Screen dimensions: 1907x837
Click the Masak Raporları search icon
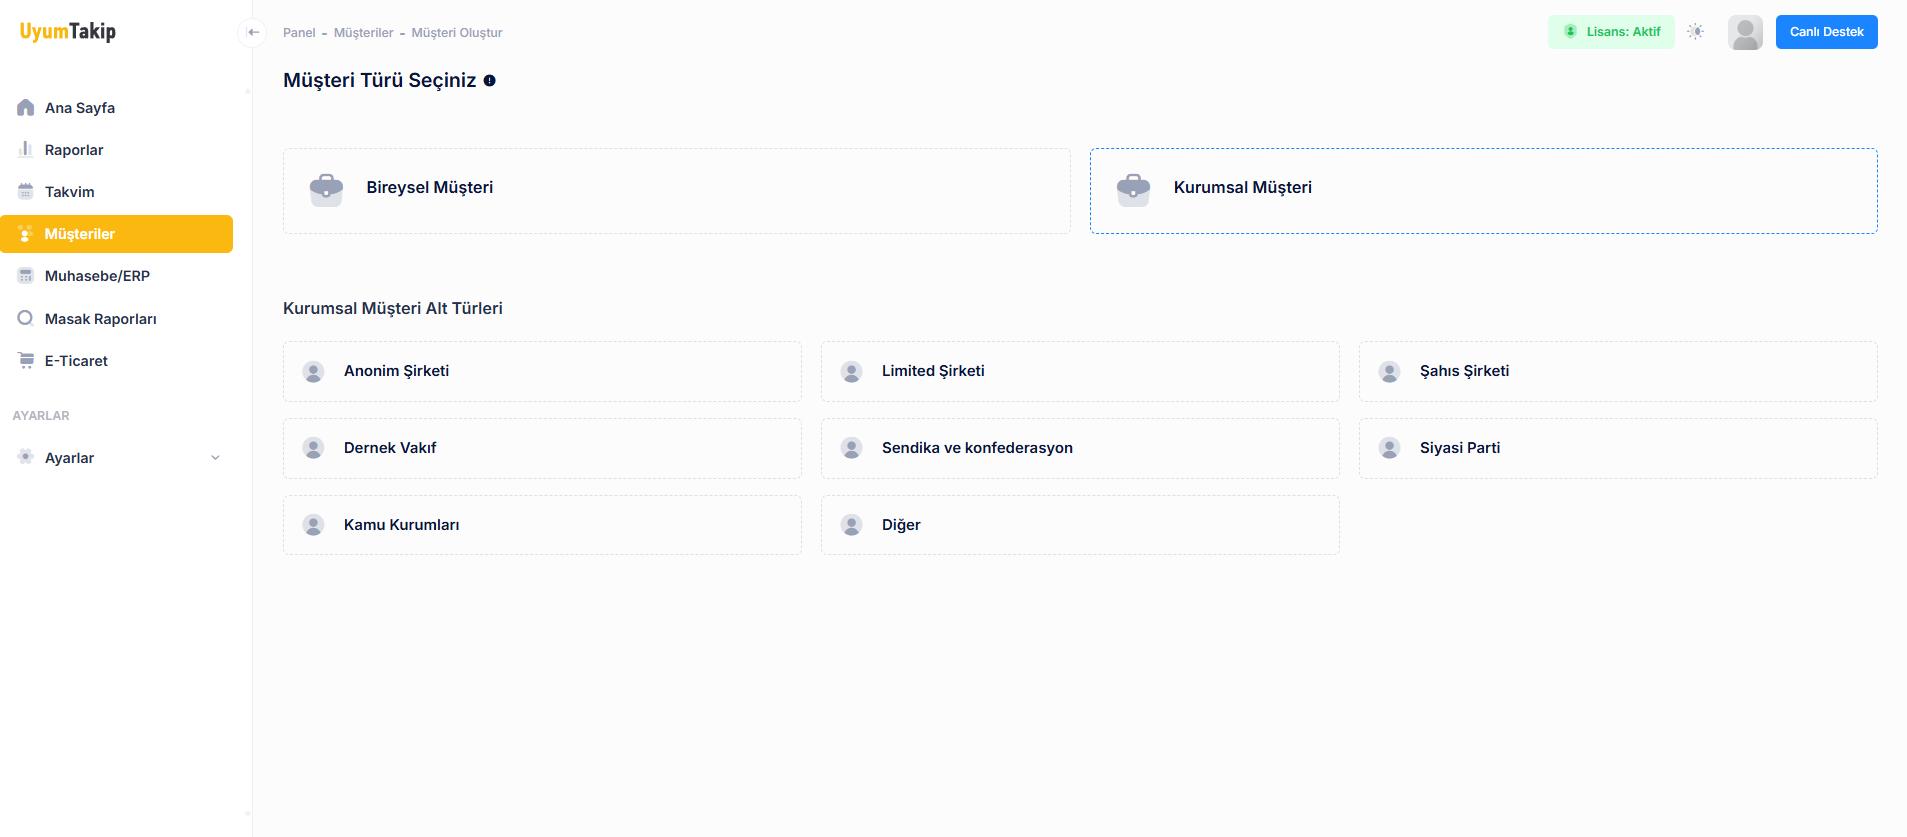26,319
